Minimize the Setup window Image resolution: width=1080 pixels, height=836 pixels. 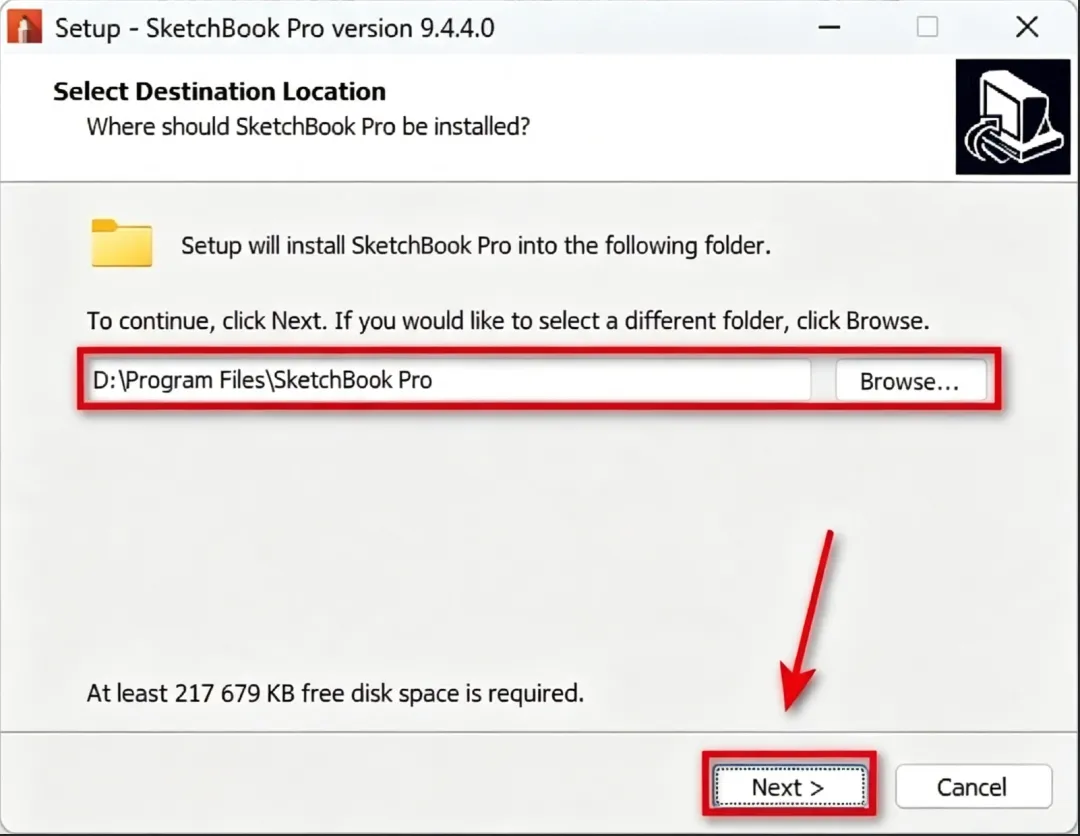pyautogui.click(x=829, y=28)
